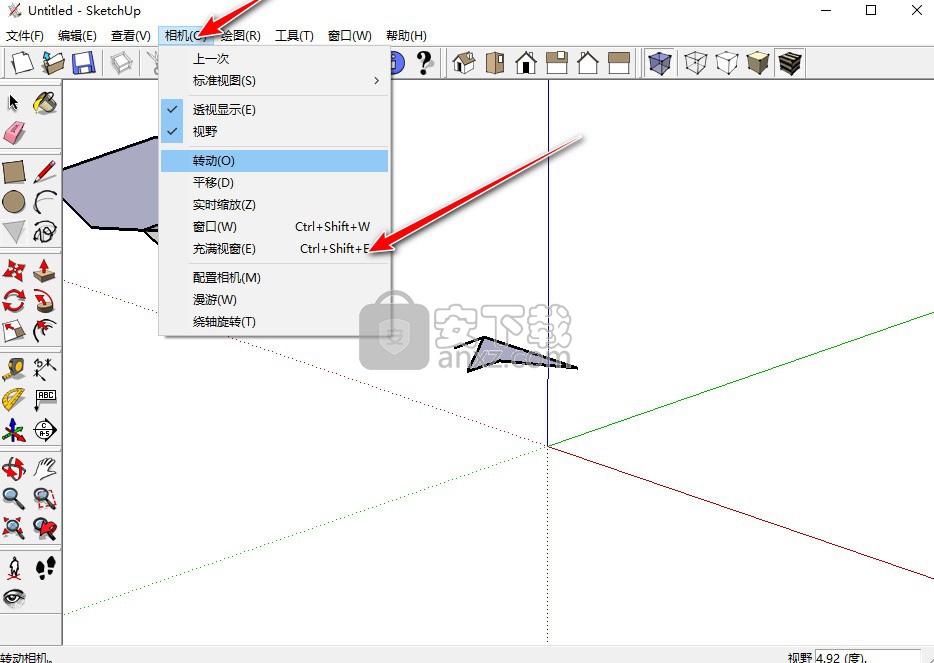Open the 编辑(E) menu

[77, 36]
